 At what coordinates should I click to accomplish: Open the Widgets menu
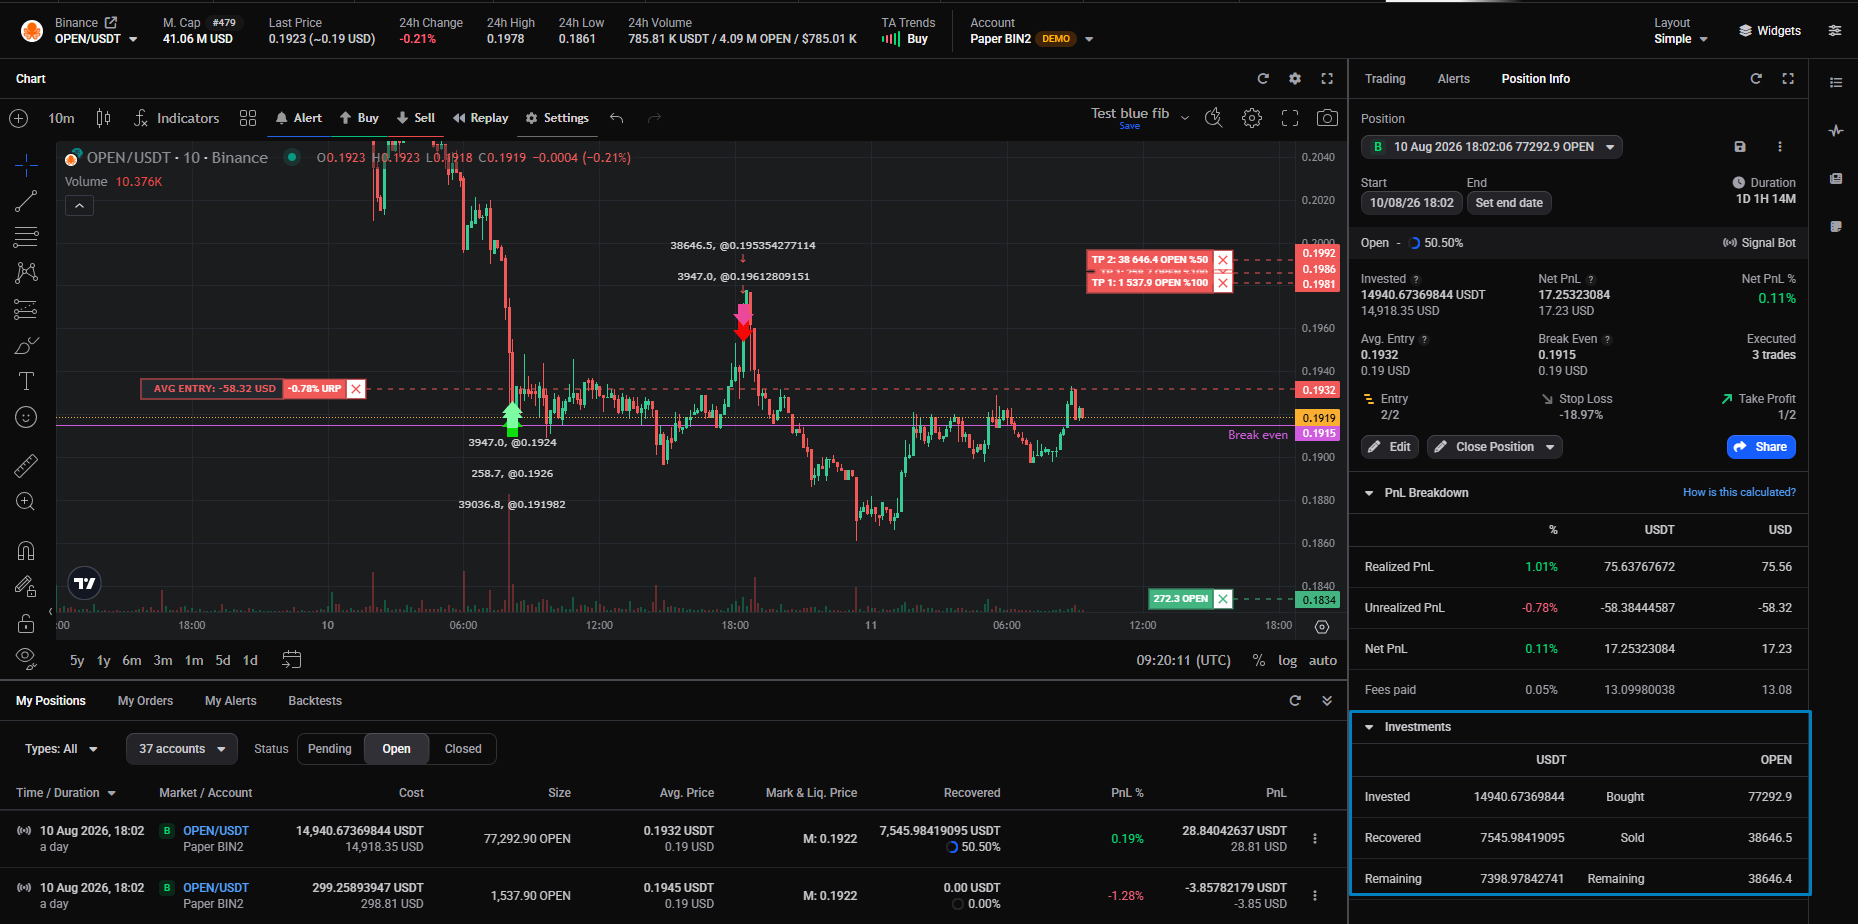[1770, 31]
